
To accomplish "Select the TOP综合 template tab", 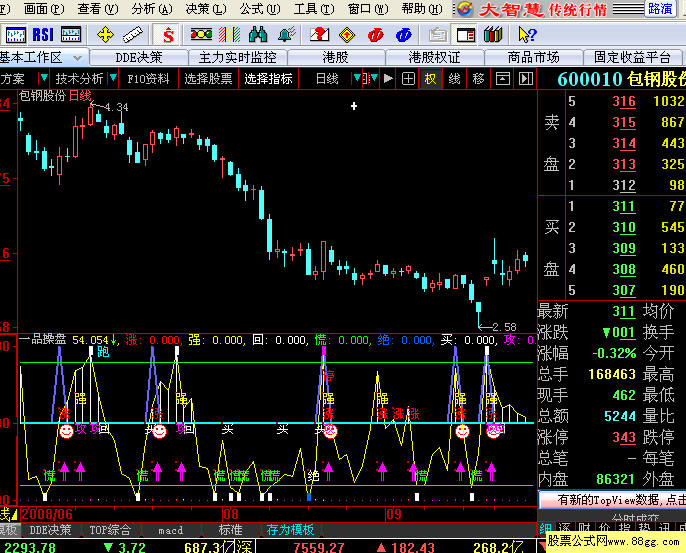I will click(x=110, y=530).
